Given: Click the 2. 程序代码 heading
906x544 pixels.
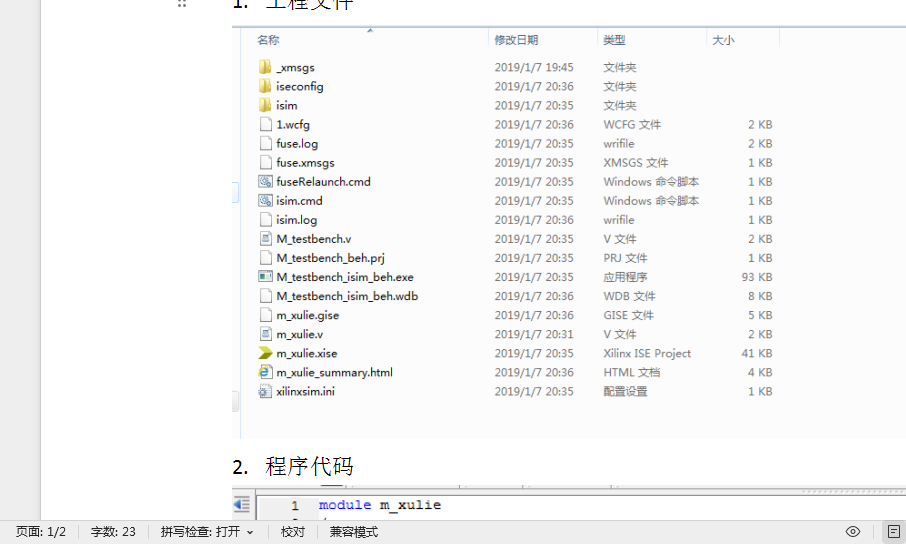Looking at the screenshot, I should [x=293, y=467].
